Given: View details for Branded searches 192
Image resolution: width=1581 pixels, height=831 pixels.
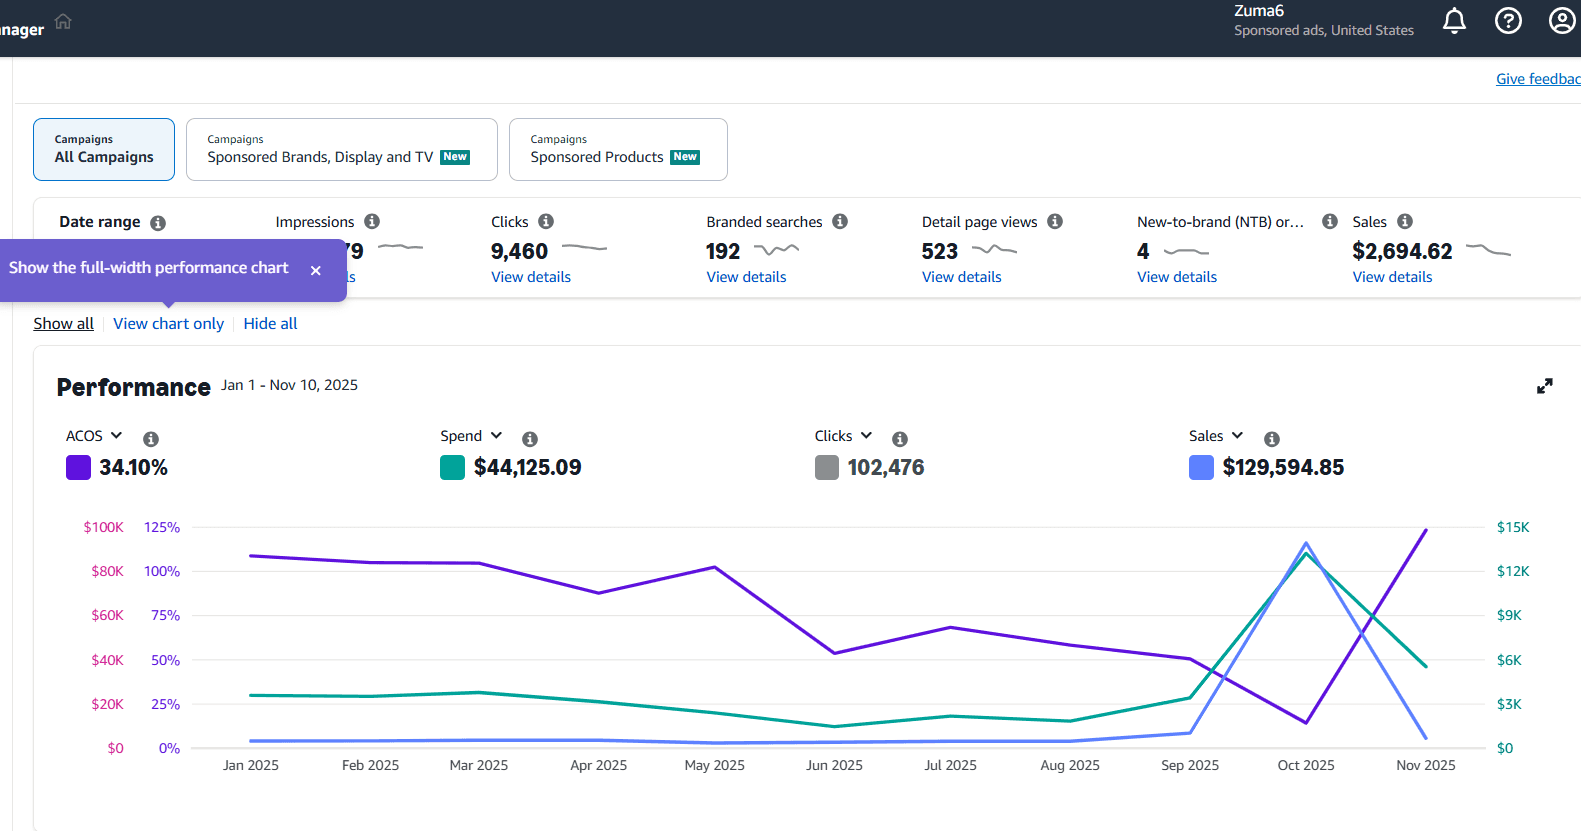Looking at the screenshot, I should click(x=746, y=277).
